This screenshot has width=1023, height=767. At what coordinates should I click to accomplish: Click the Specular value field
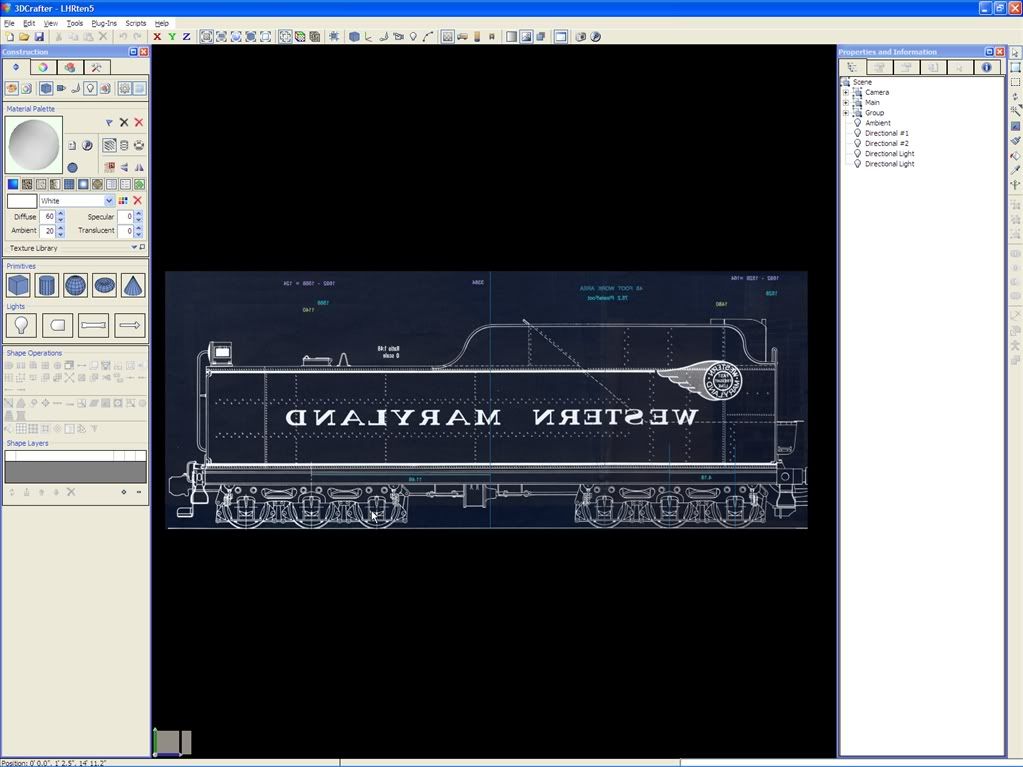(x=127, y=217)
